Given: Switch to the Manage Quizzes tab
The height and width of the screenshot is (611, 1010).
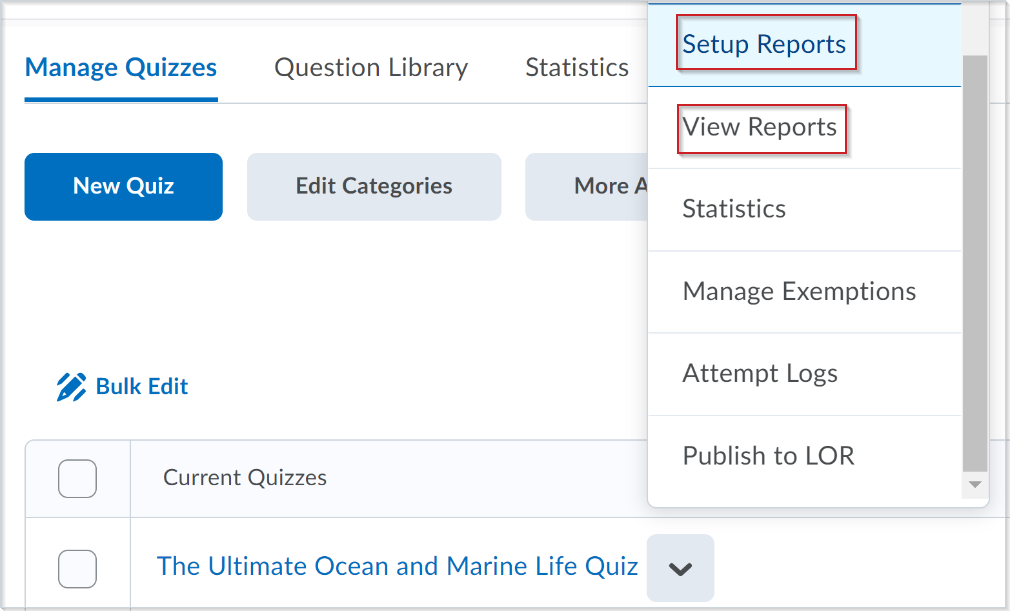Looking at the screenshot, I should click(x=121, y=68).
